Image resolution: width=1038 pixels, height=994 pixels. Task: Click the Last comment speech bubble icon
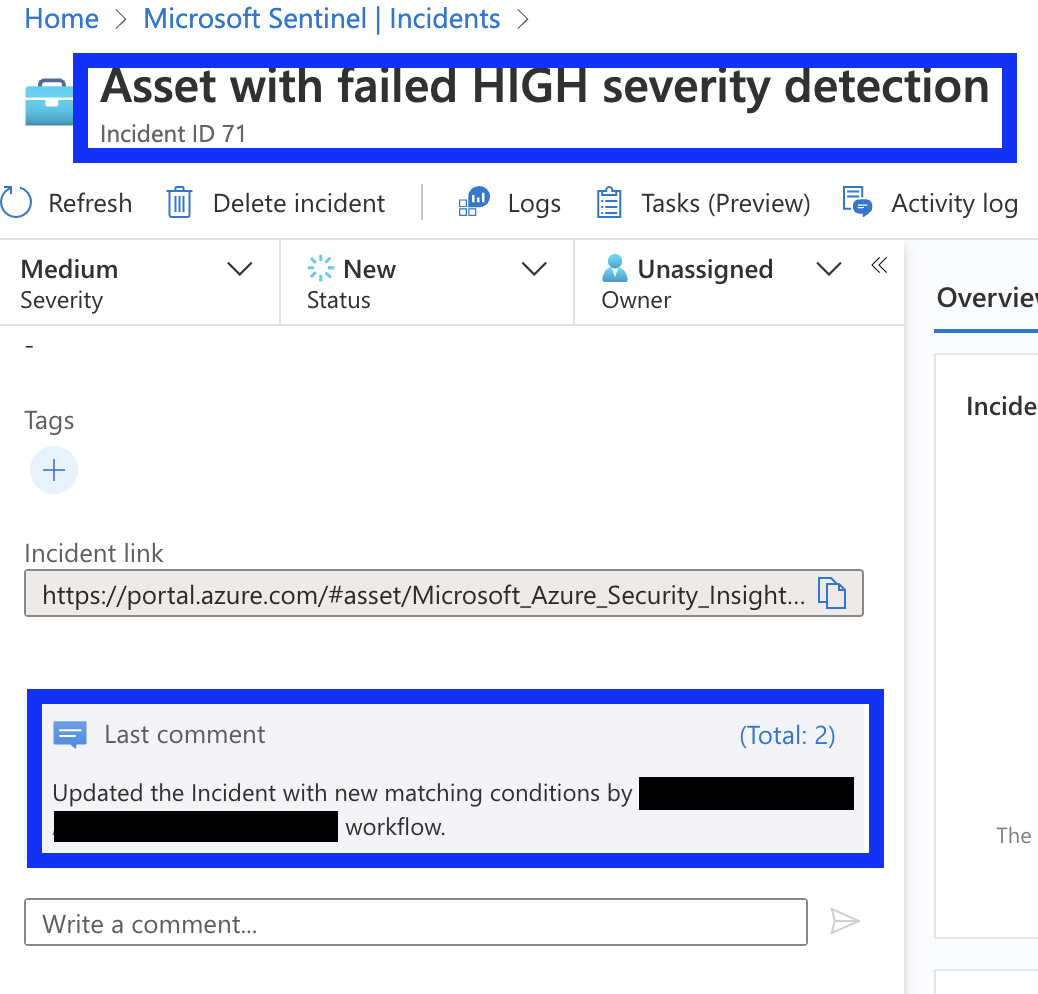pyautogui.click(x=70, y=735)
